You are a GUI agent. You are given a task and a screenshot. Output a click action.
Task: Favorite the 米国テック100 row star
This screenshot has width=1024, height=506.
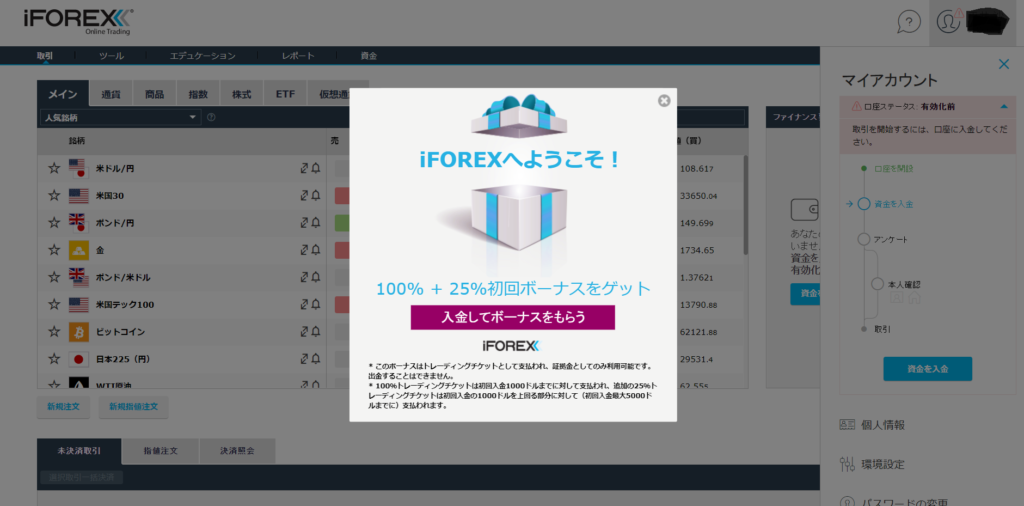pos(54,304)
